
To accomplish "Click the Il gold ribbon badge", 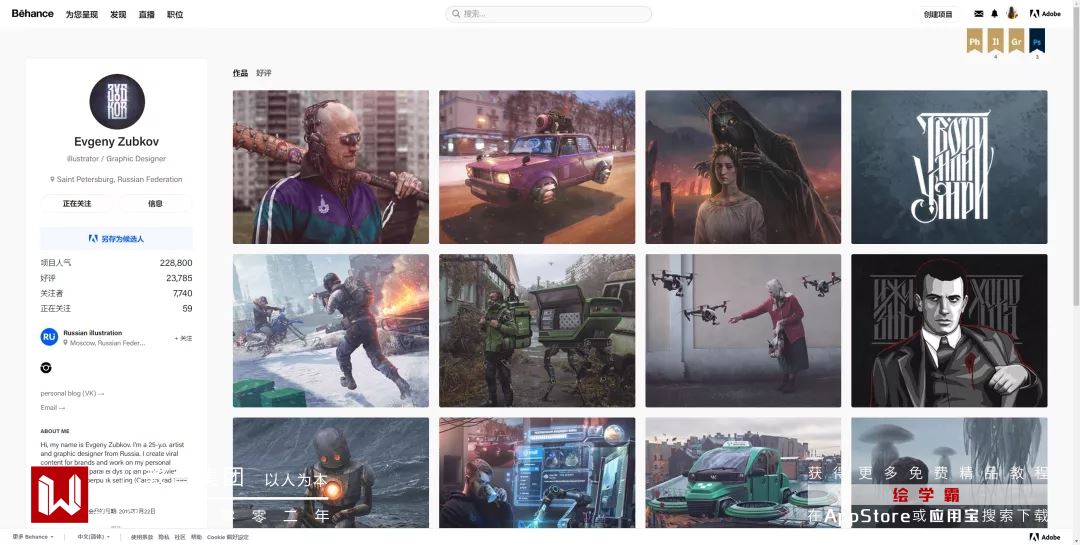I will [995, 41].
